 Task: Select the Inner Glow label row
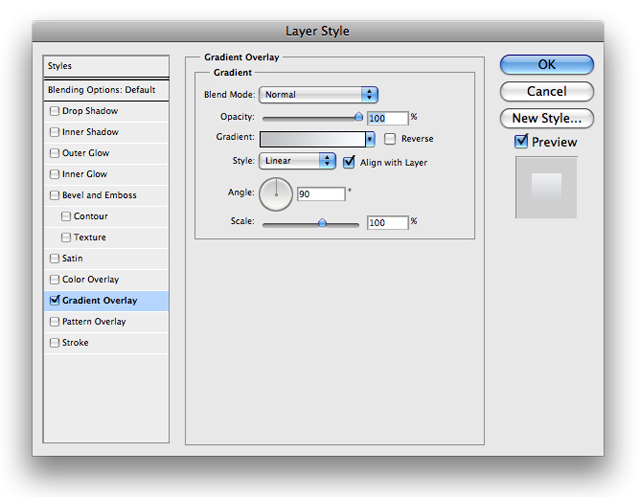(x=106, y=174)
